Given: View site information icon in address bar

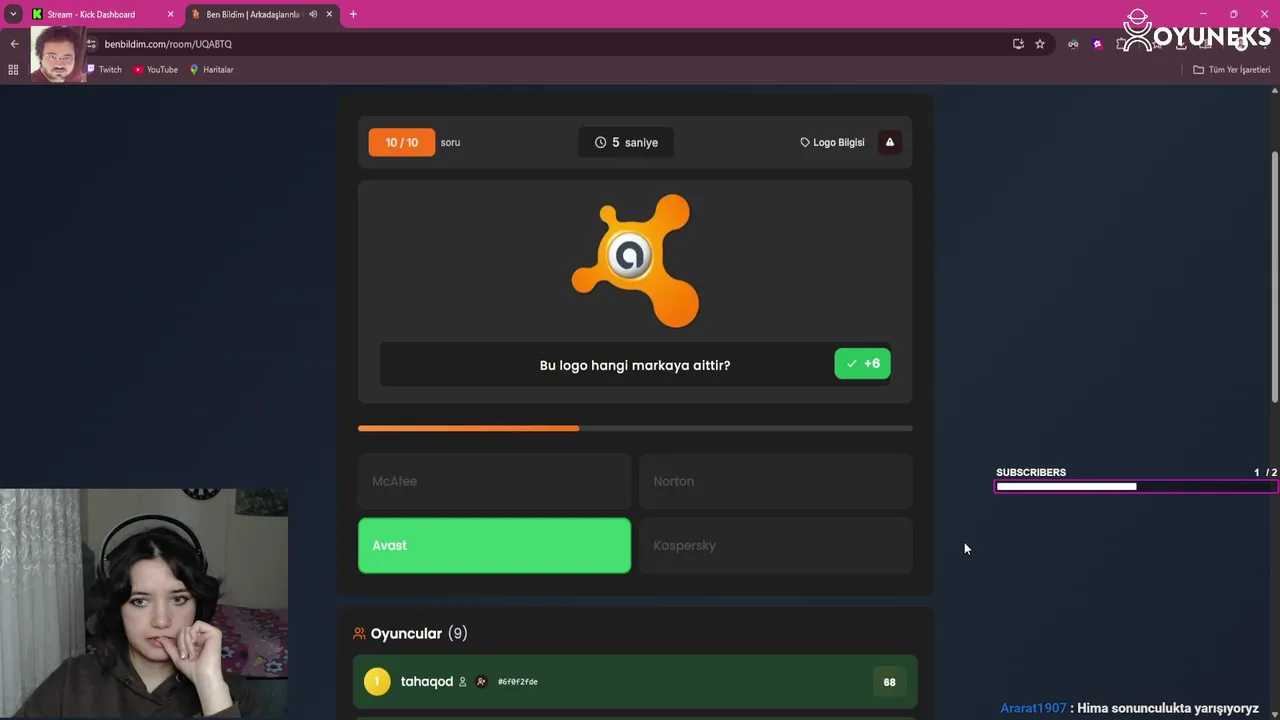Looking at the screenshot, I should coord(92,44).
